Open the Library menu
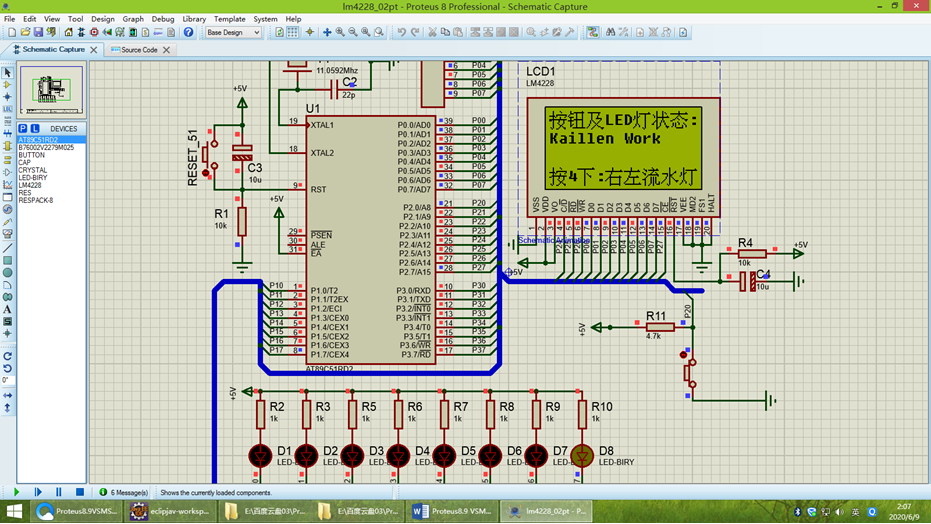 [194, 19]
